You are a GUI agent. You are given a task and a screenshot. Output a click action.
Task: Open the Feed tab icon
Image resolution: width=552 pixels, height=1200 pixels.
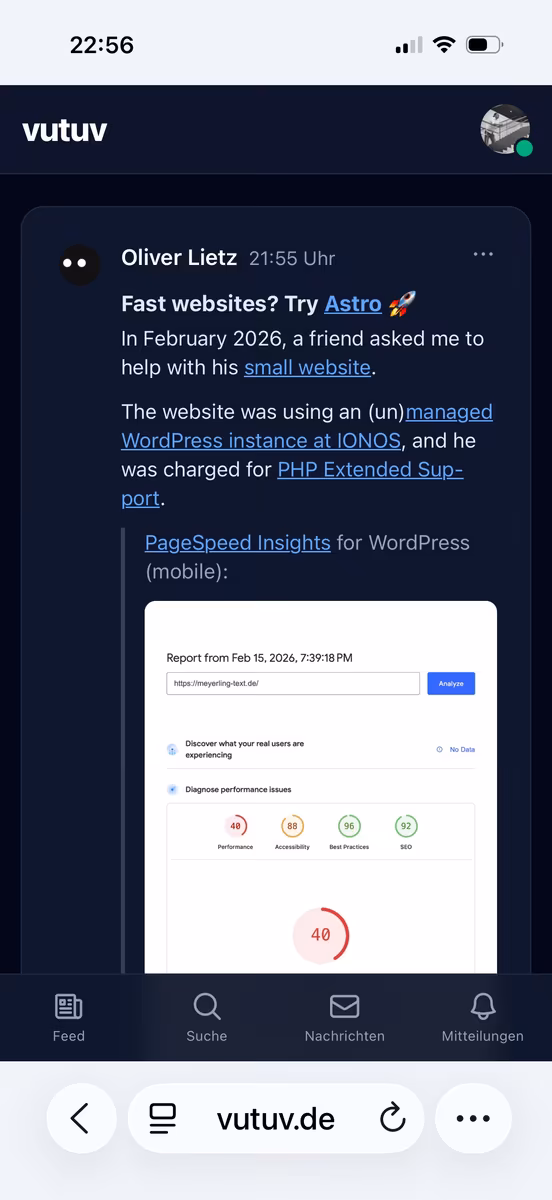coord(68,1006)
